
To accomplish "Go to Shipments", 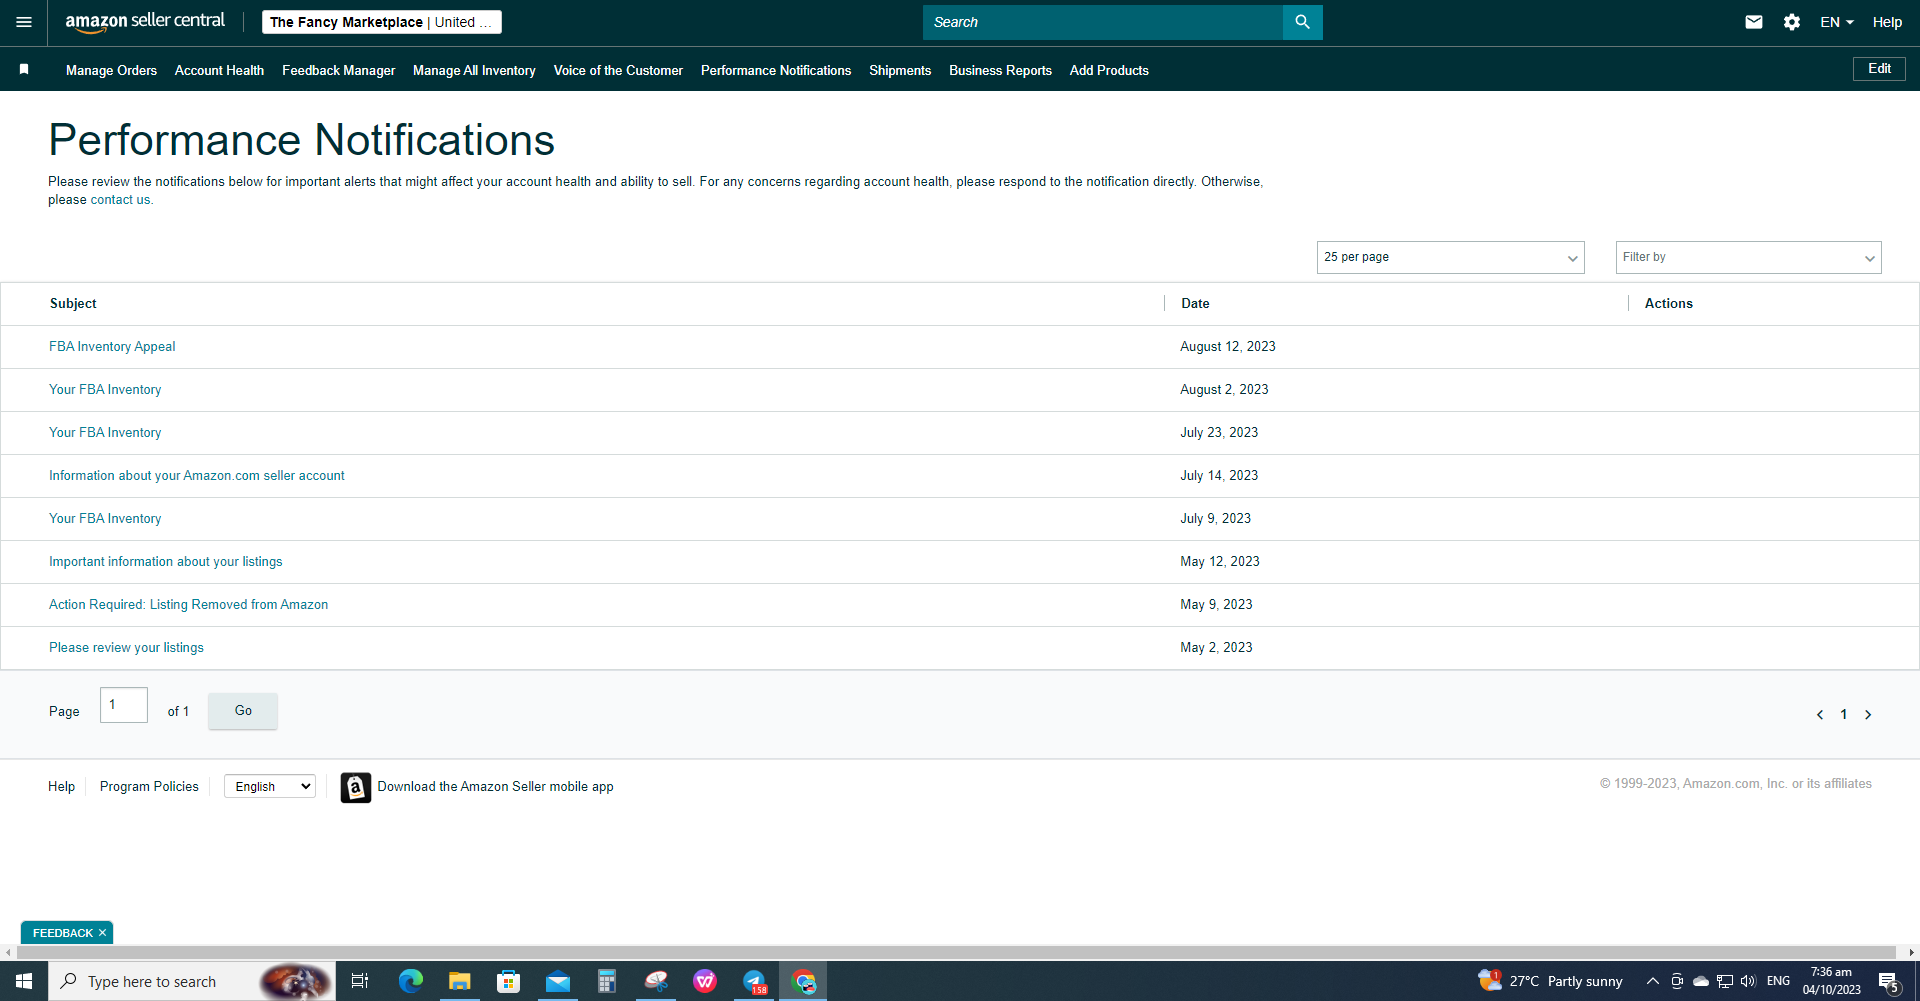I will (900, 70).
